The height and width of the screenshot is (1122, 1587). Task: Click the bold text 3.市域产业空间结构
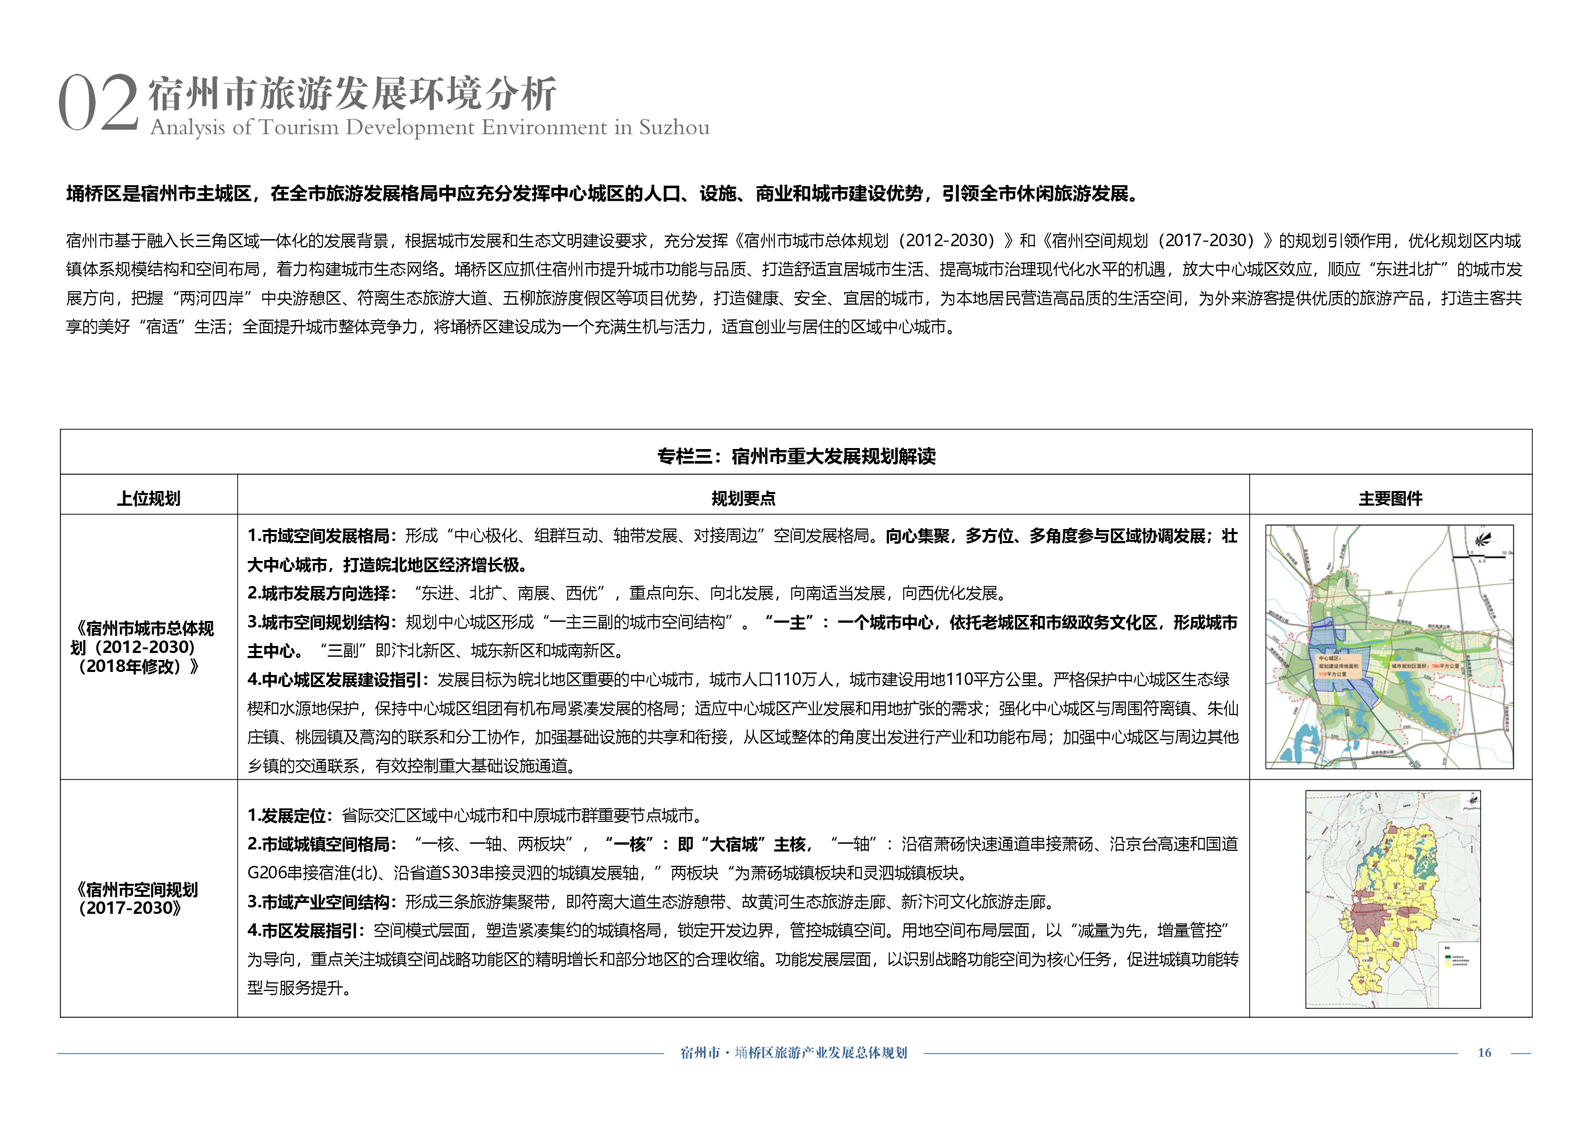point(321,902)
